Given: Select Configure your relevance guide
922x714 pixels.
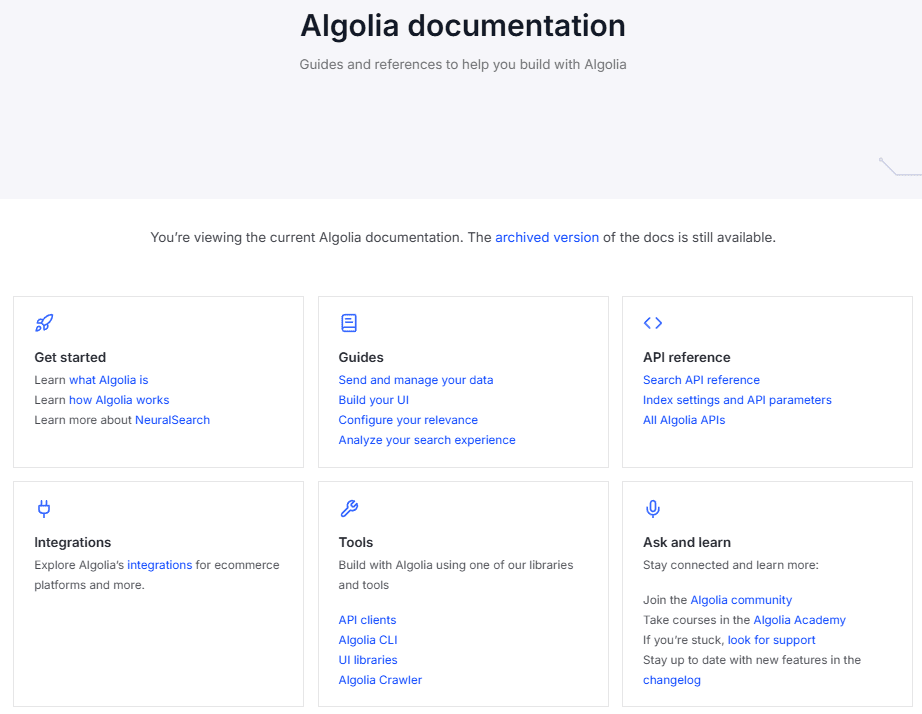Looking at the screenshot, I should point(408,420).
